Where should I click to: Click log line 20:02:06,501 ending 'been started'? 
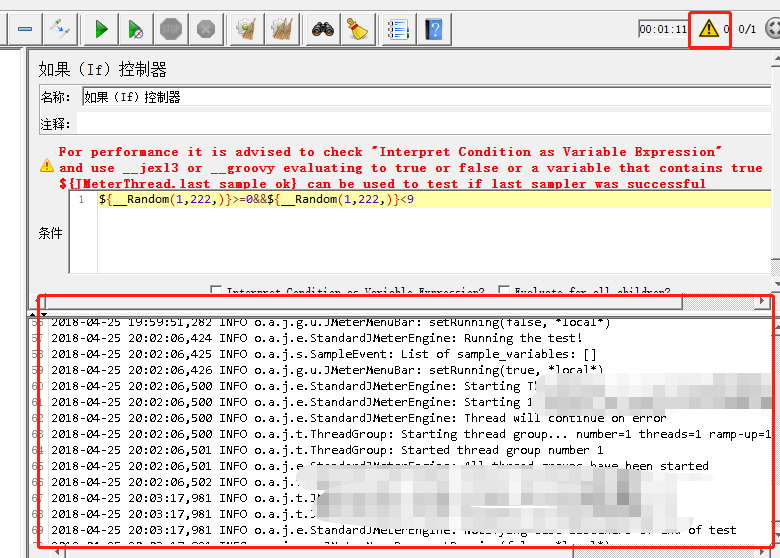coord(380,466)
